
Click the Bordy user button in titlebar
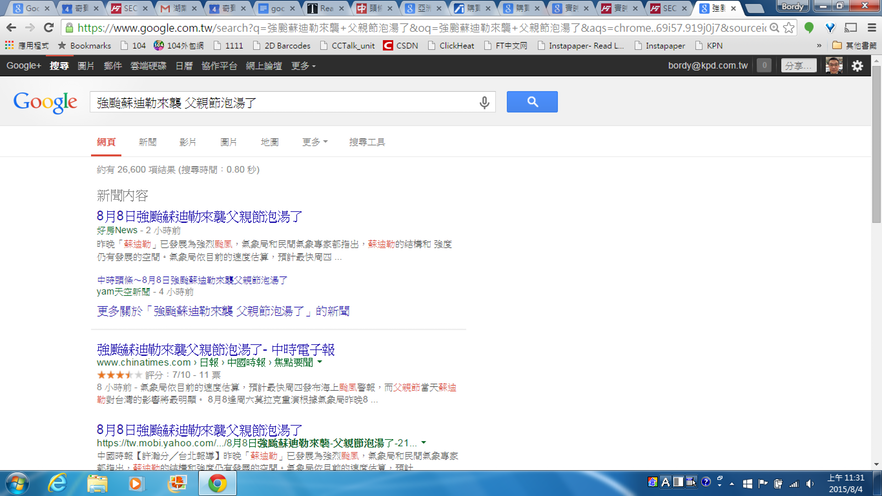coord(793,6)
